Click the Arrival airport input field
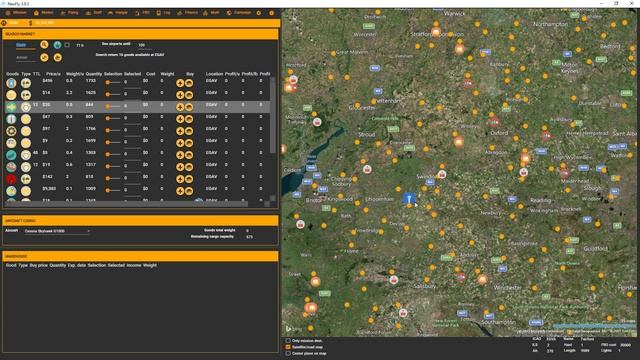 coord(25,58)
